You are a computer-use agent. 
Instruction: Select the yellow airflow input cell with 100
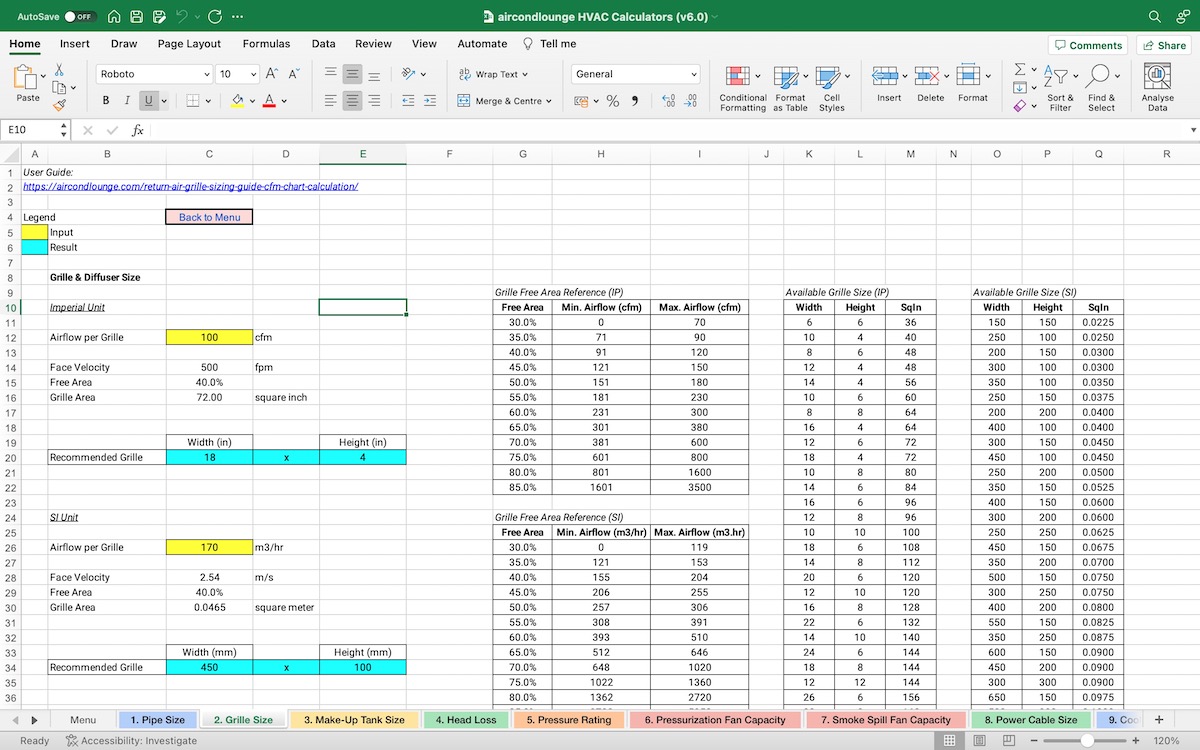(x=209, y=338)
